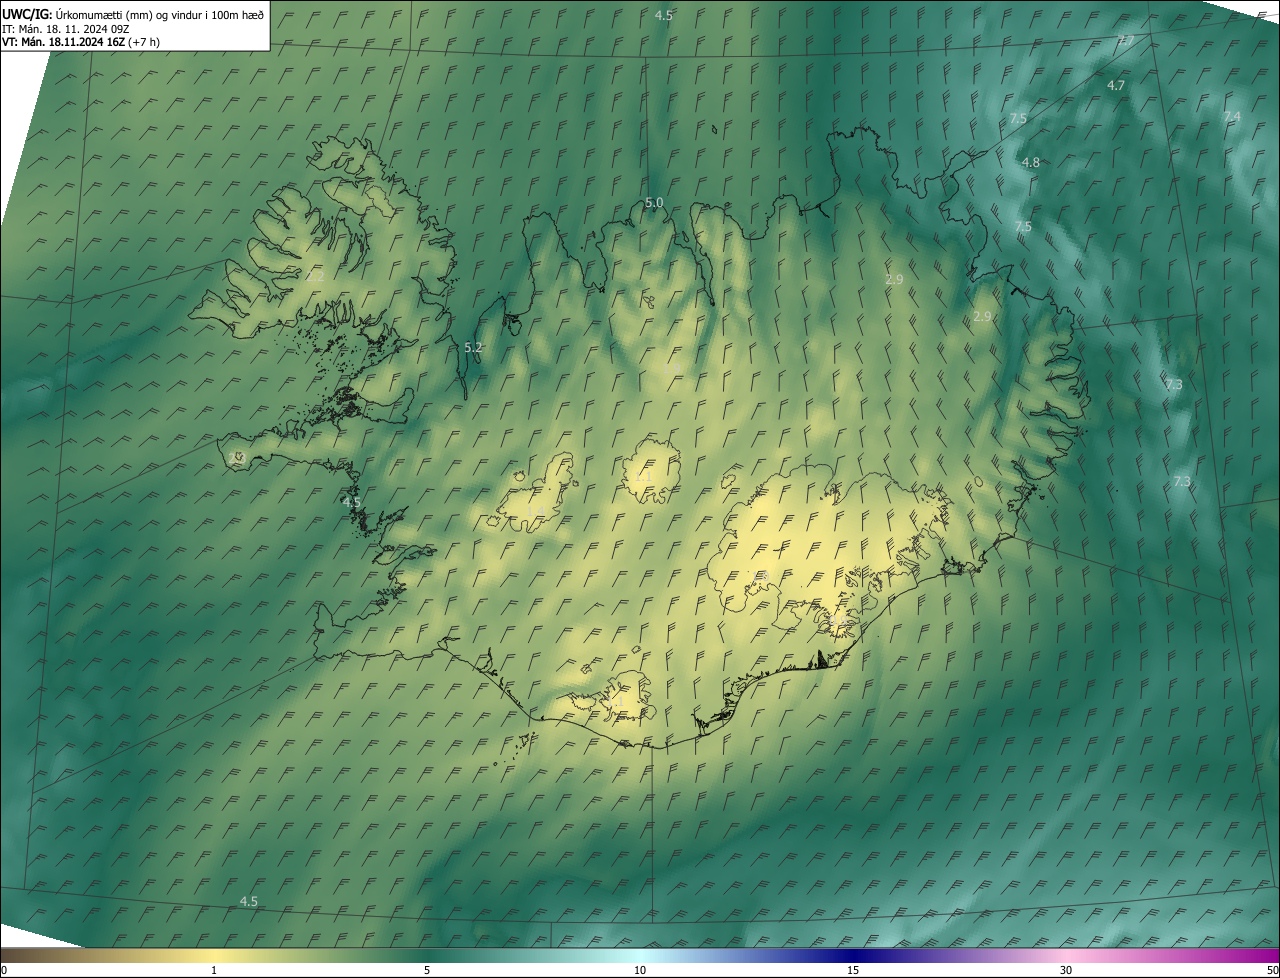Click the 'UWC/IG: Úrkomumætti (mm)' title line
The height and width of the screenshot is (978, 1280).
[133, 14]
